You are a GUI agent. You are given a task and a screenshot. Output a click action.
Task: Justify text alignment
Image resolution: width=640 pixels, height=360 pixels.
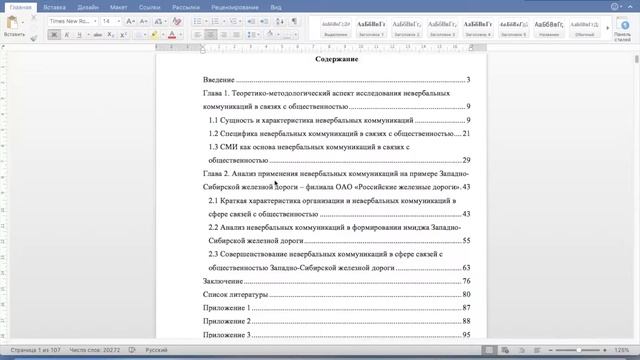coord(236,35)
